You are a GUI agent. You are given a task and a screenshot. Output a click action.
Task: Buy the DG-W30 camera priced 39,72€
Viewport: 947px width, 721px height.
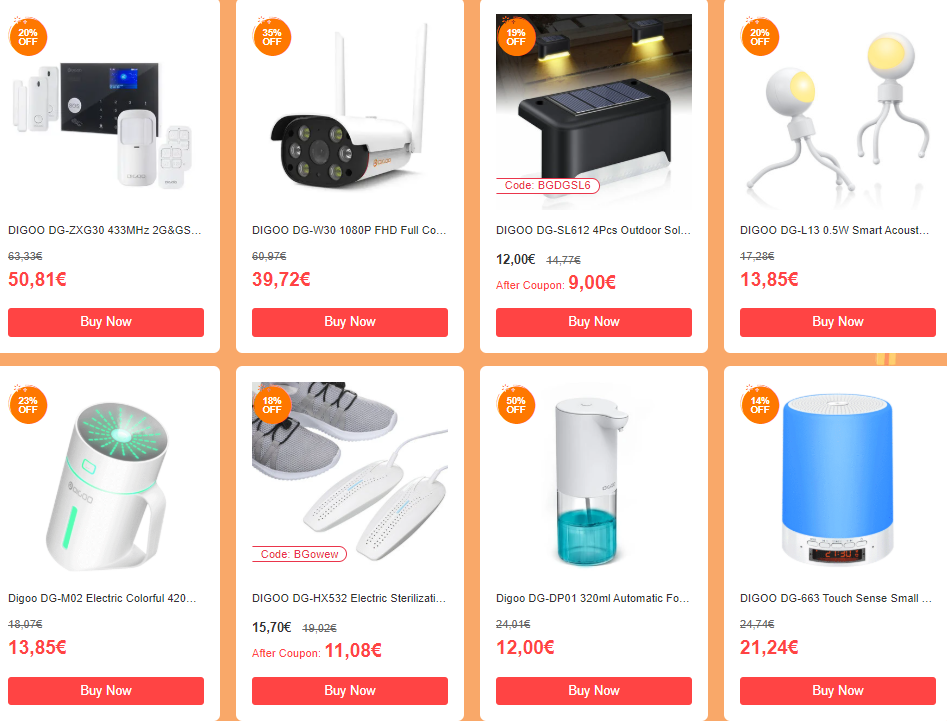click(x=350, y=322)
